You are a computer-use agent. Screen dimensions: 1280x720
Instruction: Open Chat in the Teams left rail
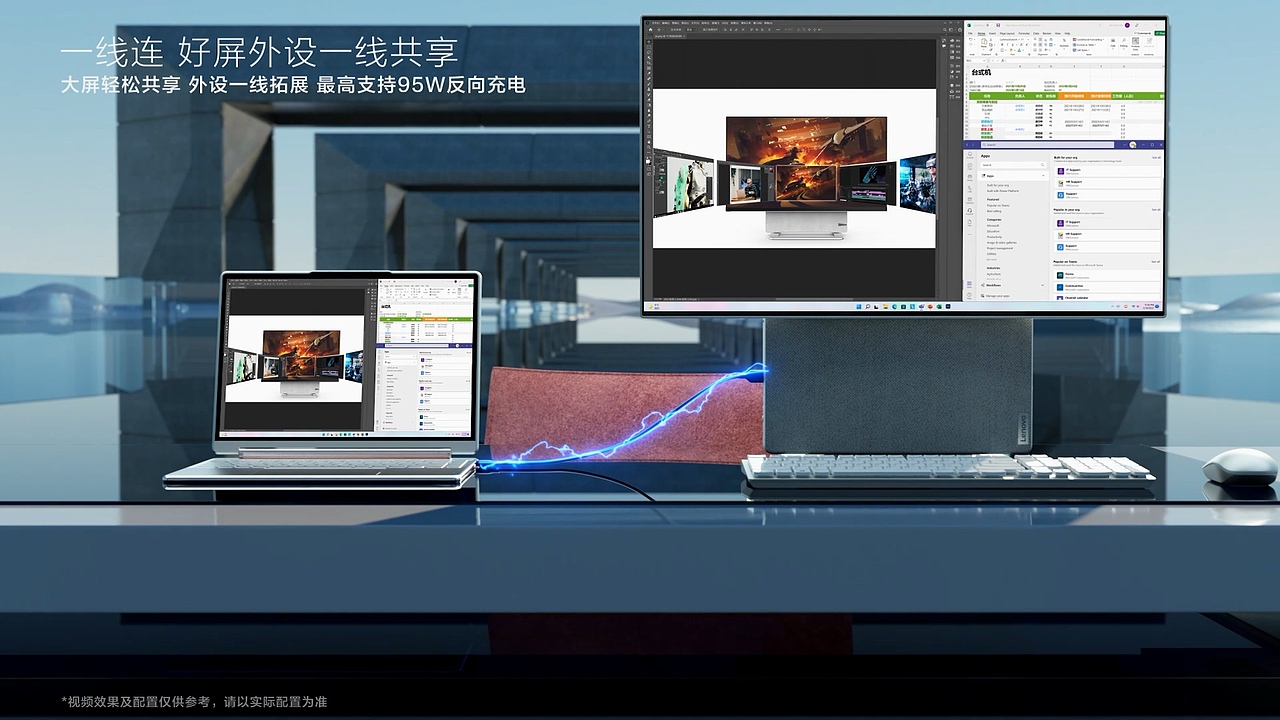pos(970,166)
